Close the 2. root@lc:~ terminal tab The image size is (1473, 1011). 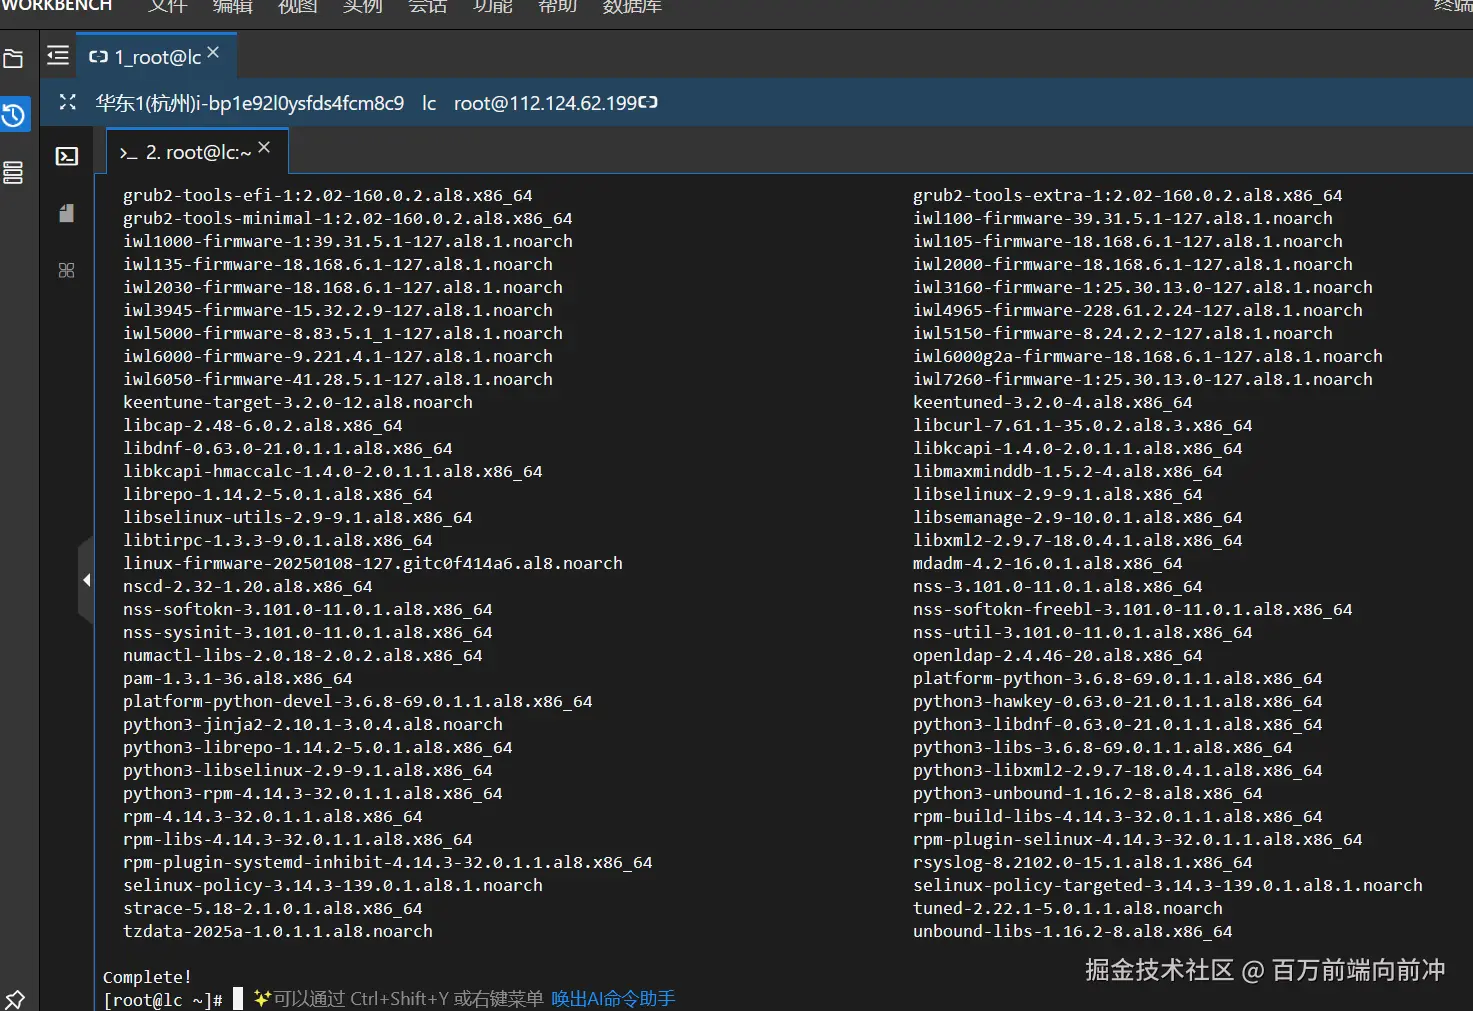point(264,148)
